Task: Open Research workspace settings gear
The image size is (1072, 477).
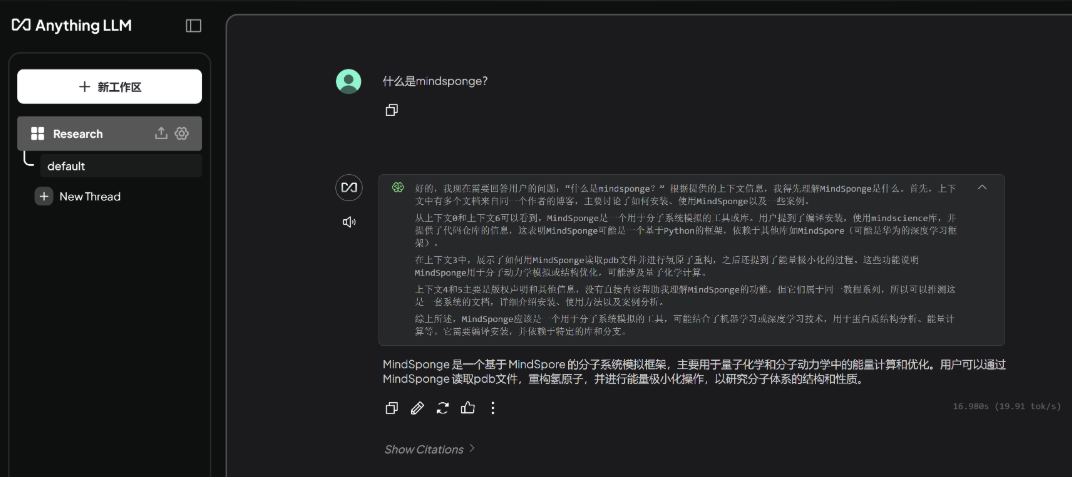Action: pos(182,133)
